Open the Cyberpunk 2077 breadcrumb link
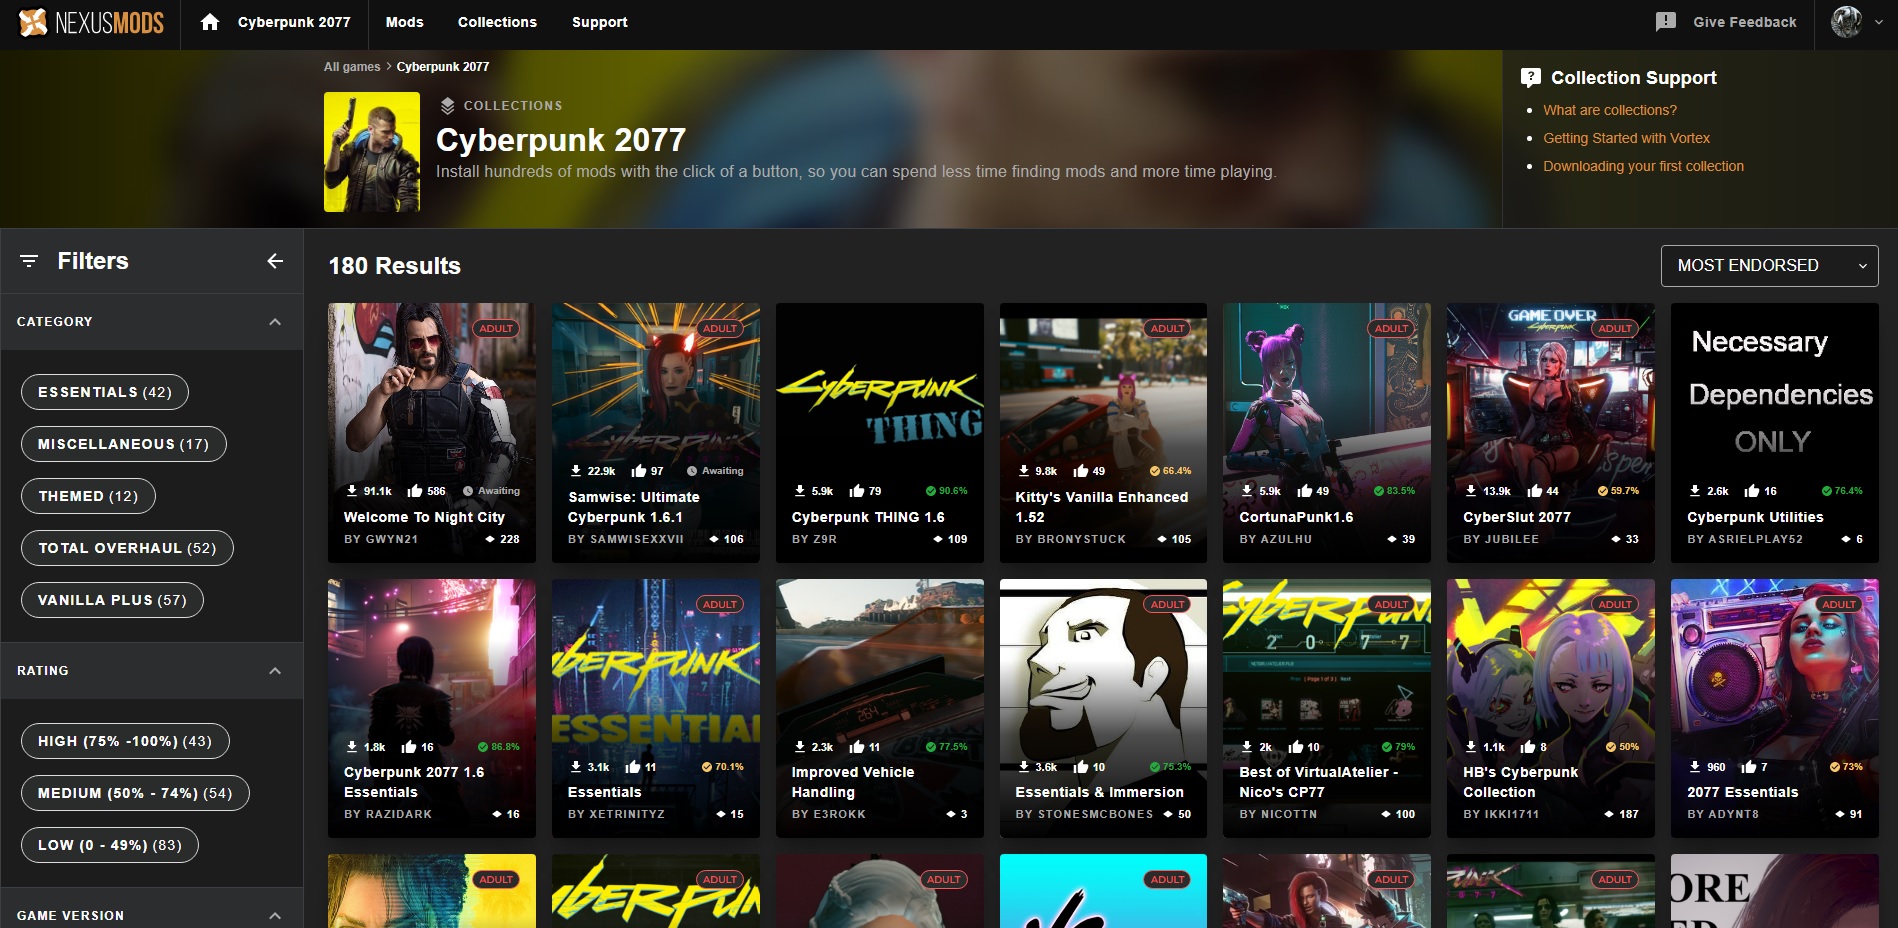The height and width of the screenshot is (928, 1898). [443, 67]
